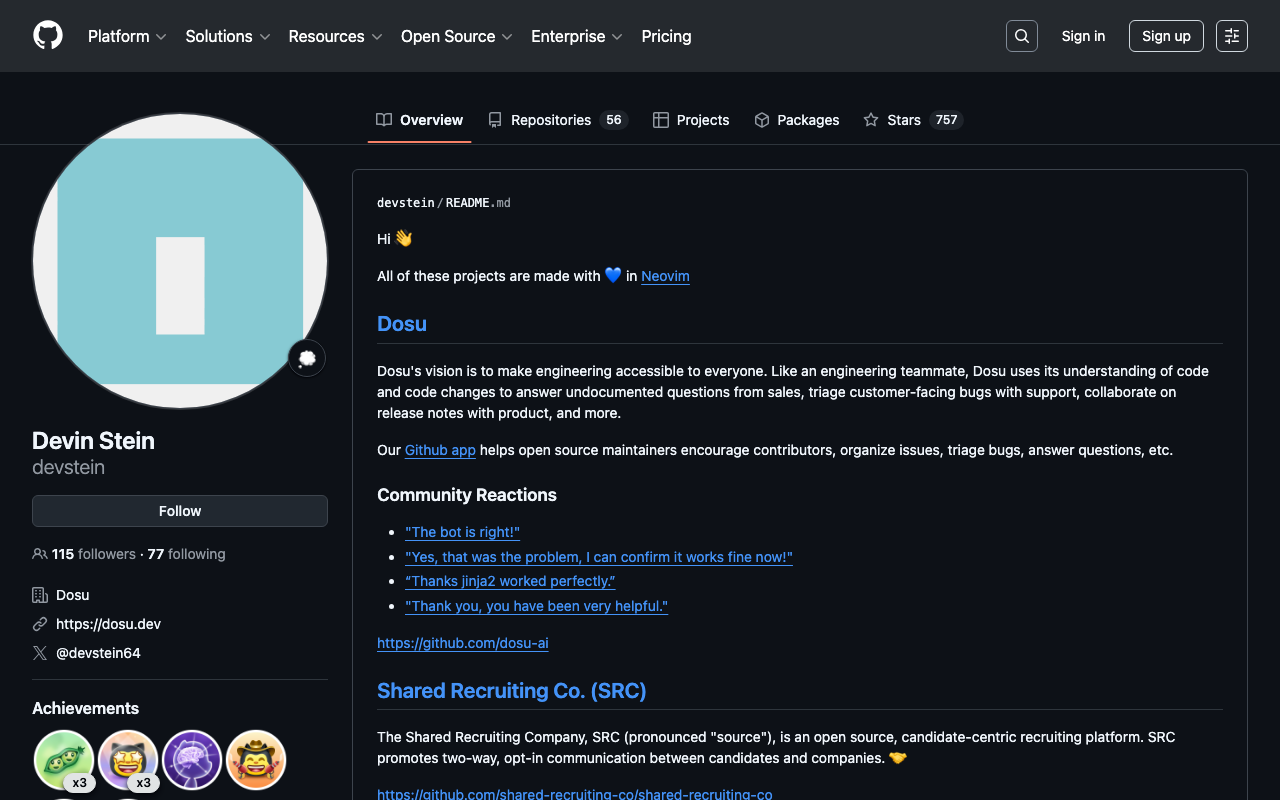Open the devstein repository link in README path
This screenshot has height=800, width=1280.
point(406,203)
